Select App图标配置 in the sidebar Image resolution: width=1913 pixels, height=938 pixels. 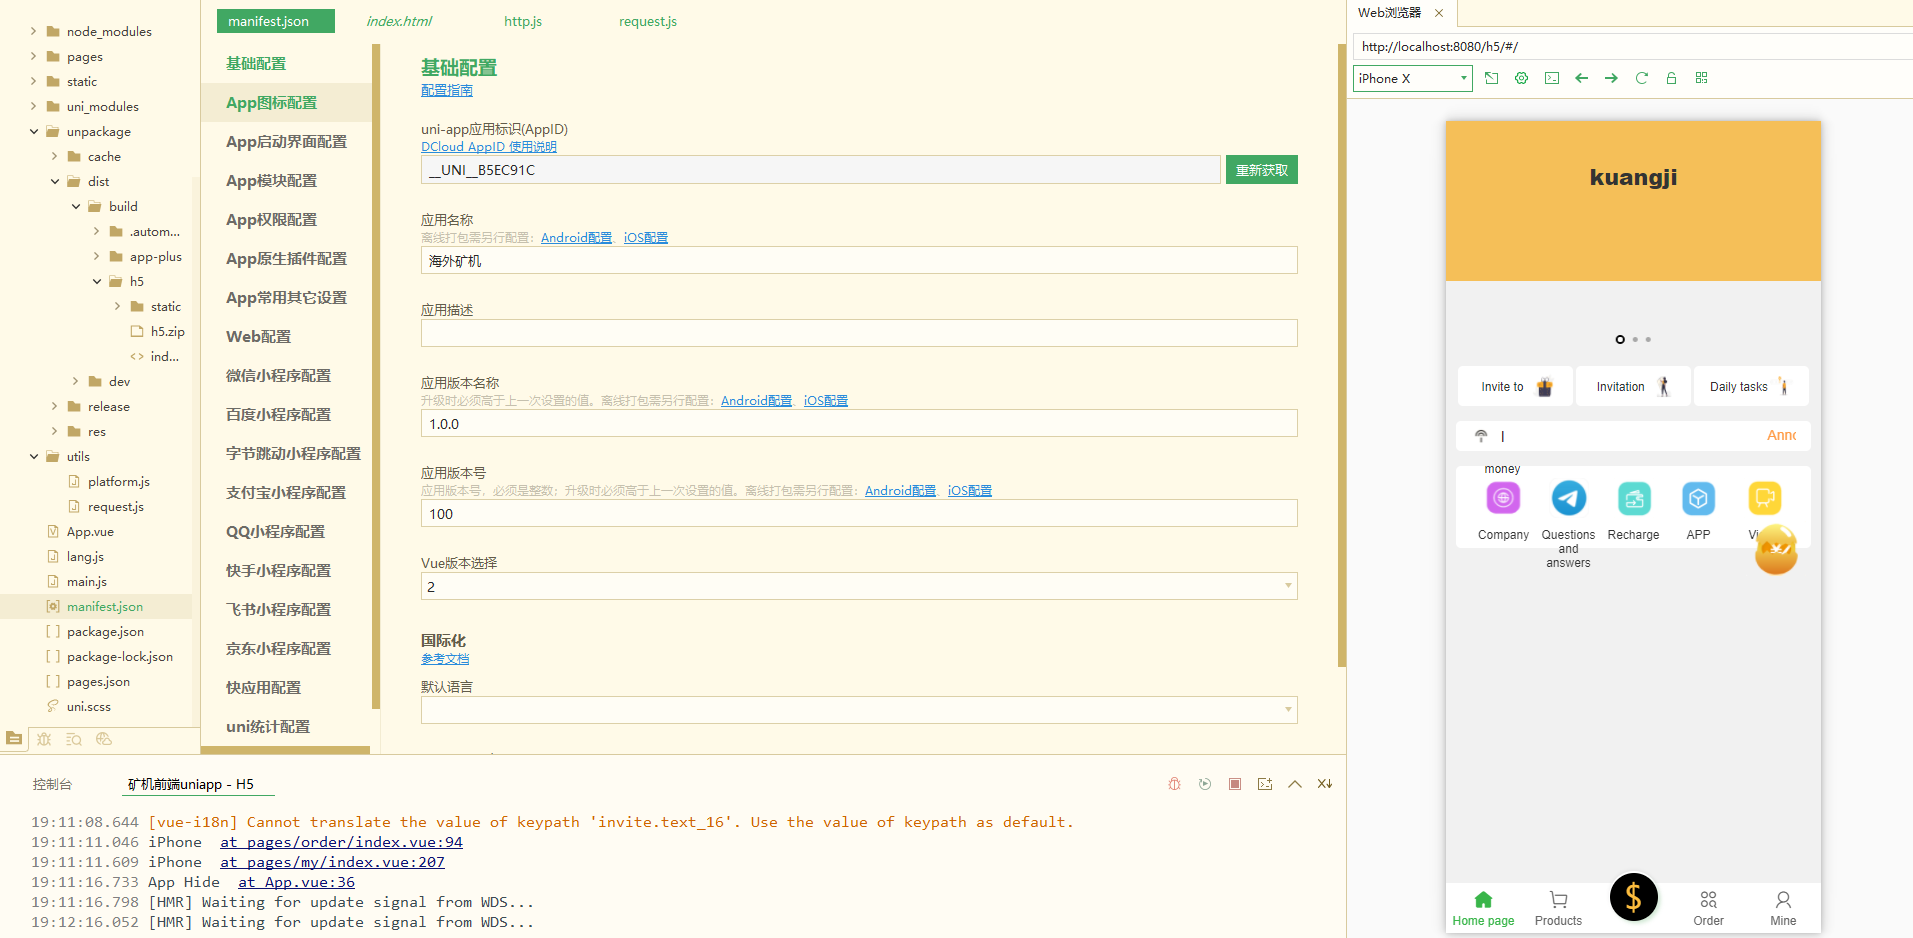(x=271, y=103)
